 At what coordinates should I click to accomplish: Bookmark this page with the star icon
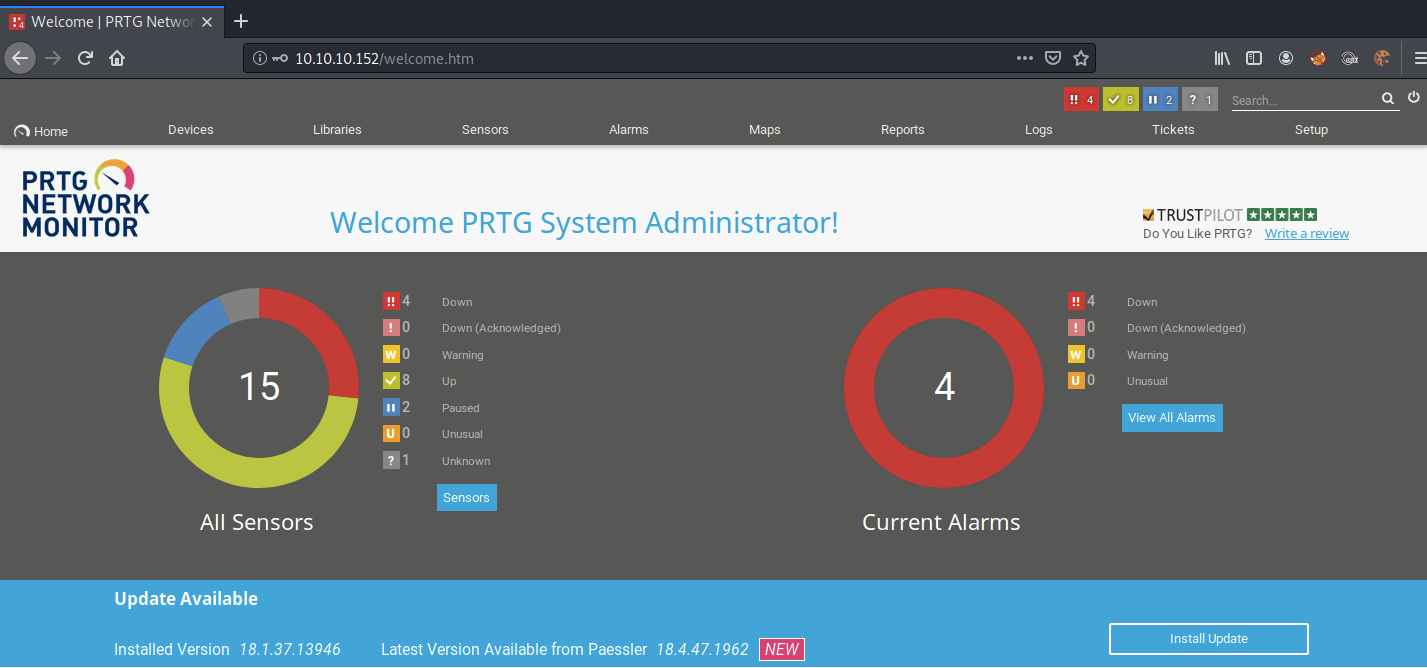coord(1081,58)
